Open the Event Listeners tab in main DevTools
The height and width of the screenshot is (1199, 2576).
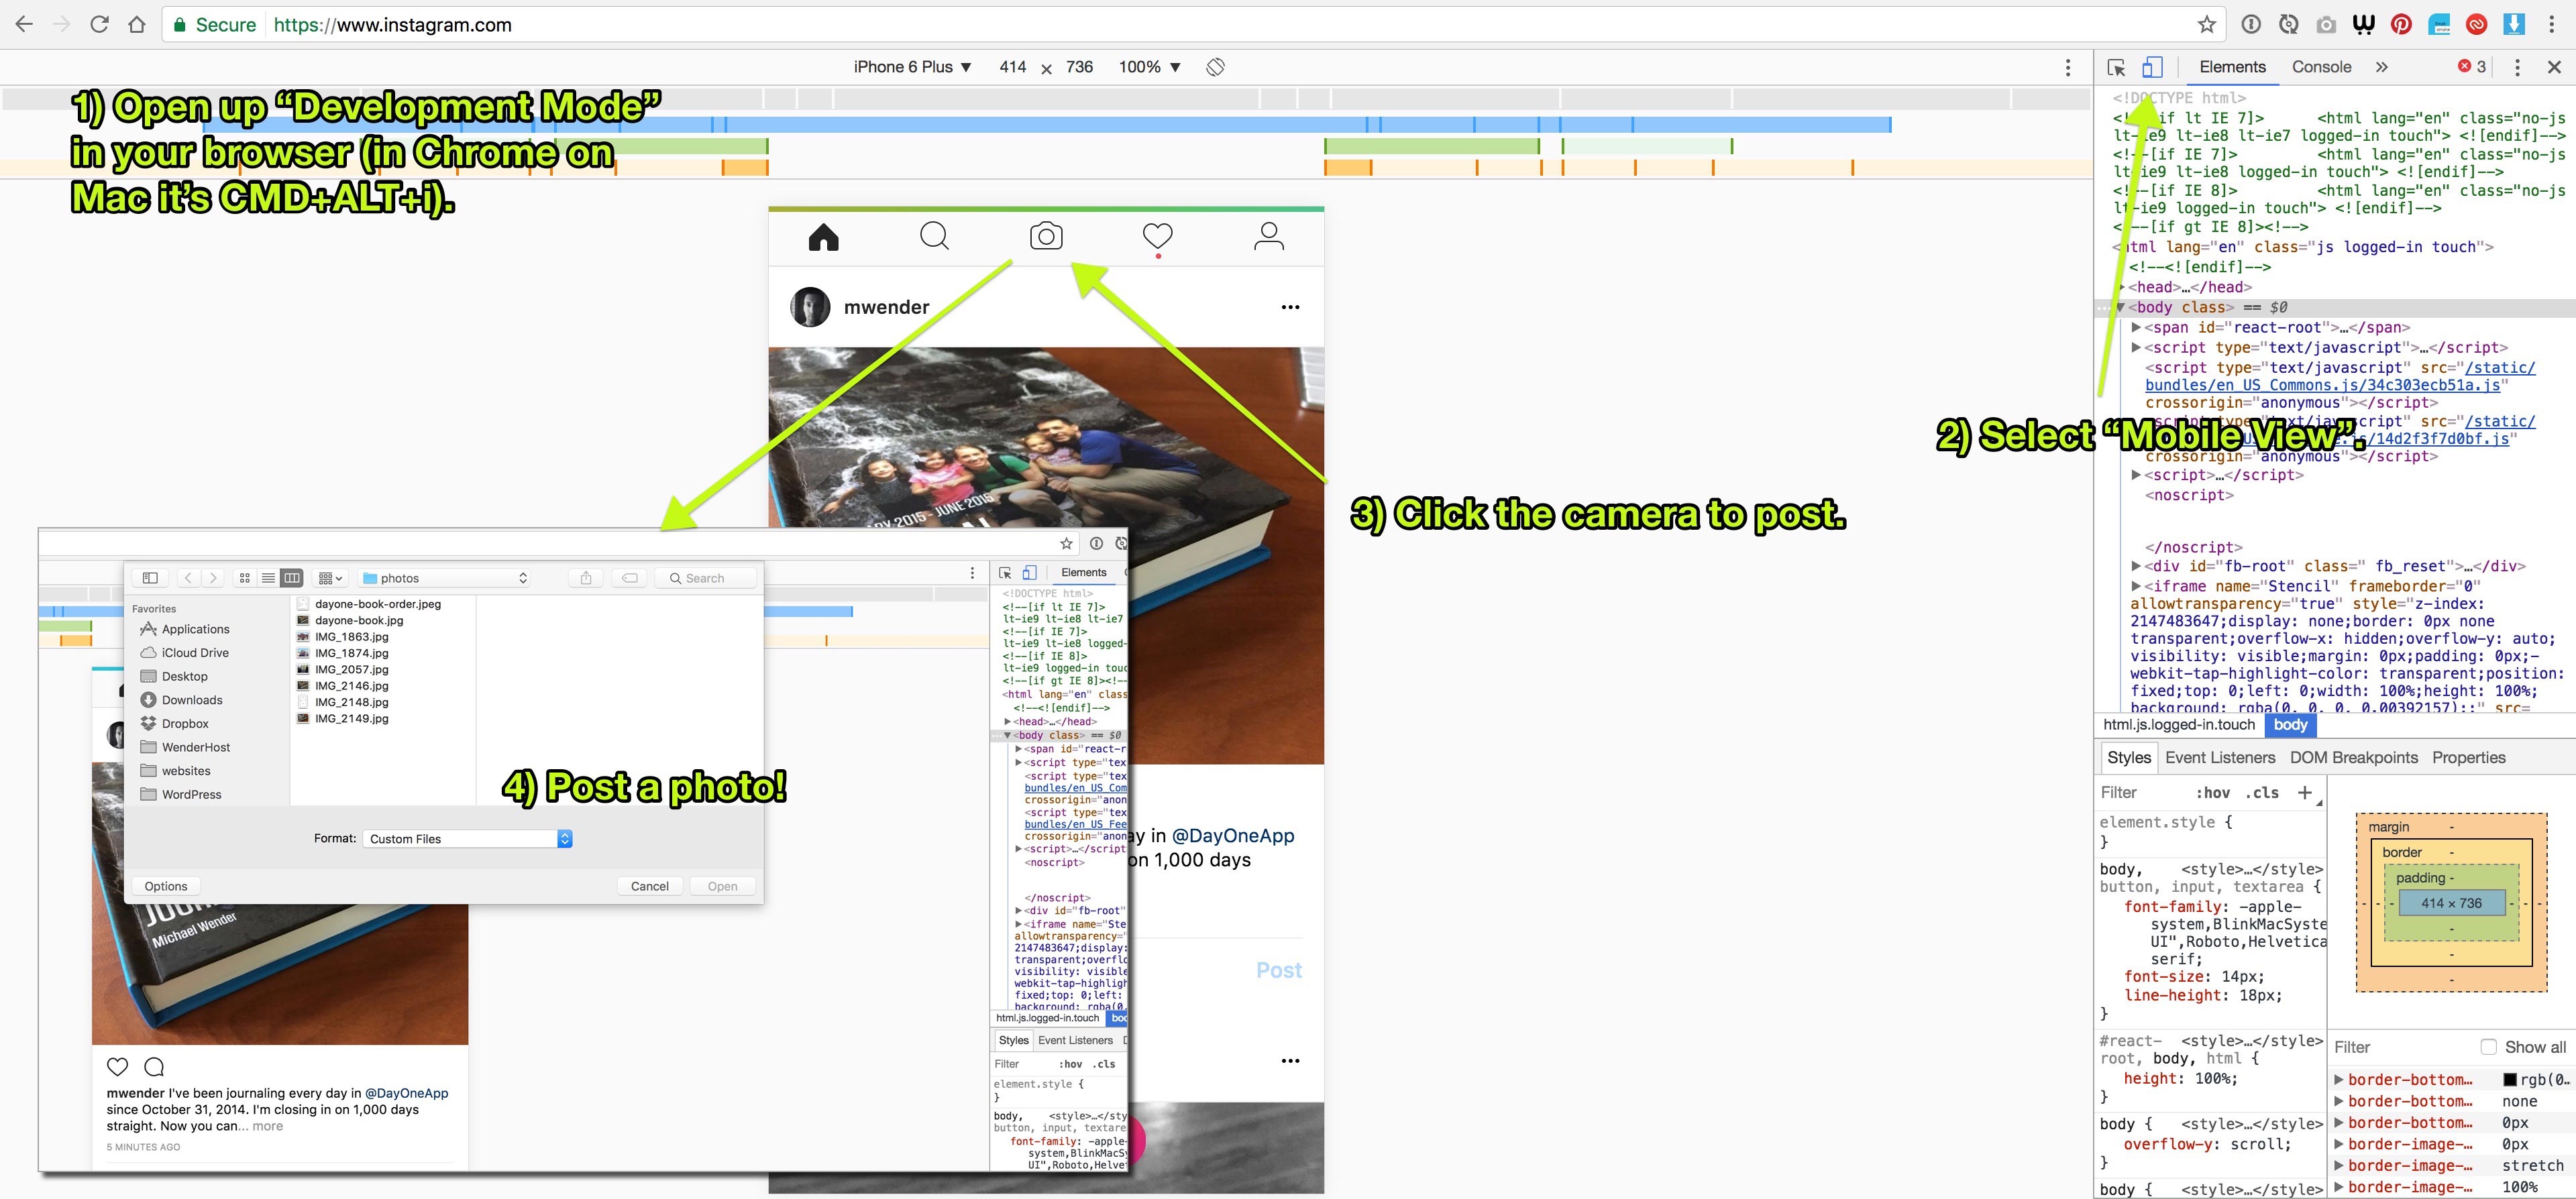coord(2220,758)
